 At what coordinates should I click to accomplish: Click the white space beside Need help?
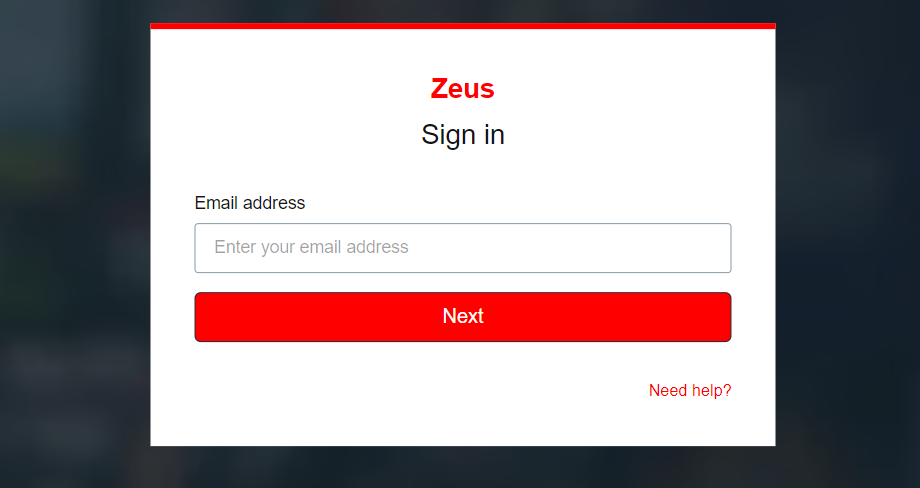tap(411, 391)
